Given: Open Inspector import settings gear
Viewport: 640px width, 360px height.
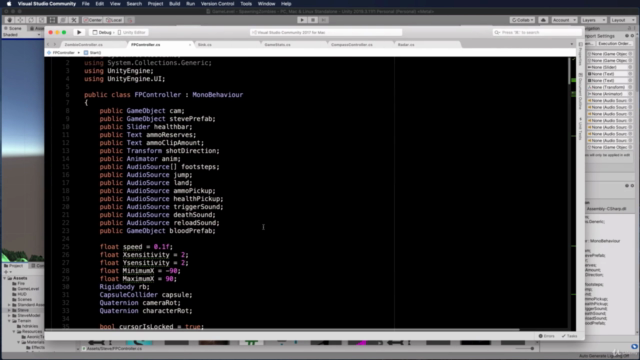Looking at the screenshot, I should tap(632, 36).
